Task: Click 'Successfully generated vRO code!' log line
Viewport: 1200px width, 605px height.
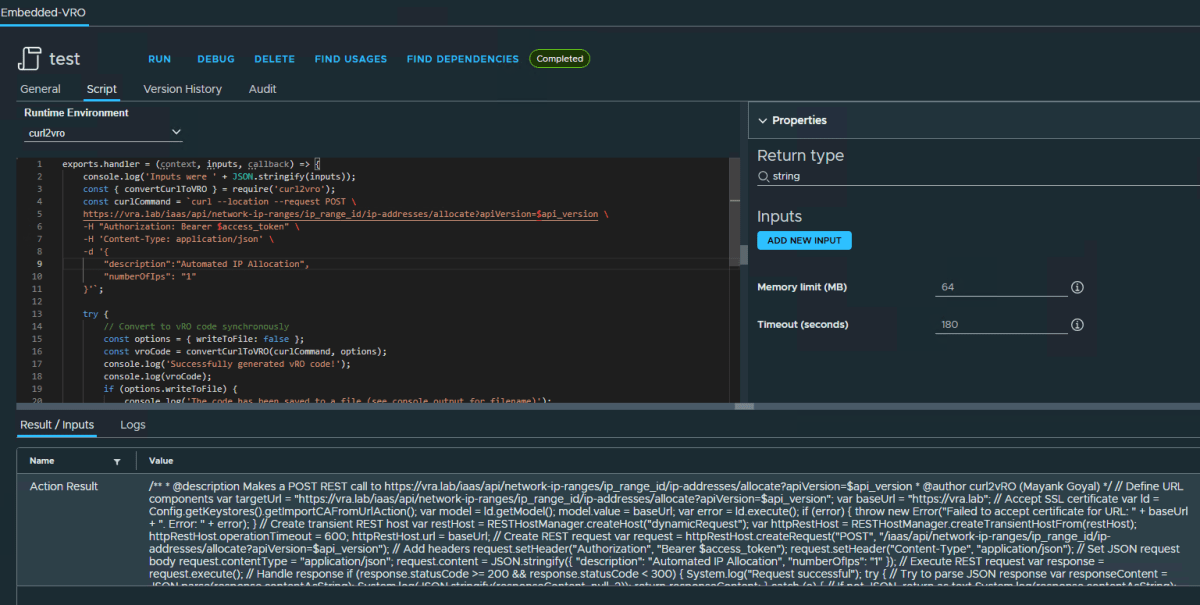Action: click(x=227, y=364)
